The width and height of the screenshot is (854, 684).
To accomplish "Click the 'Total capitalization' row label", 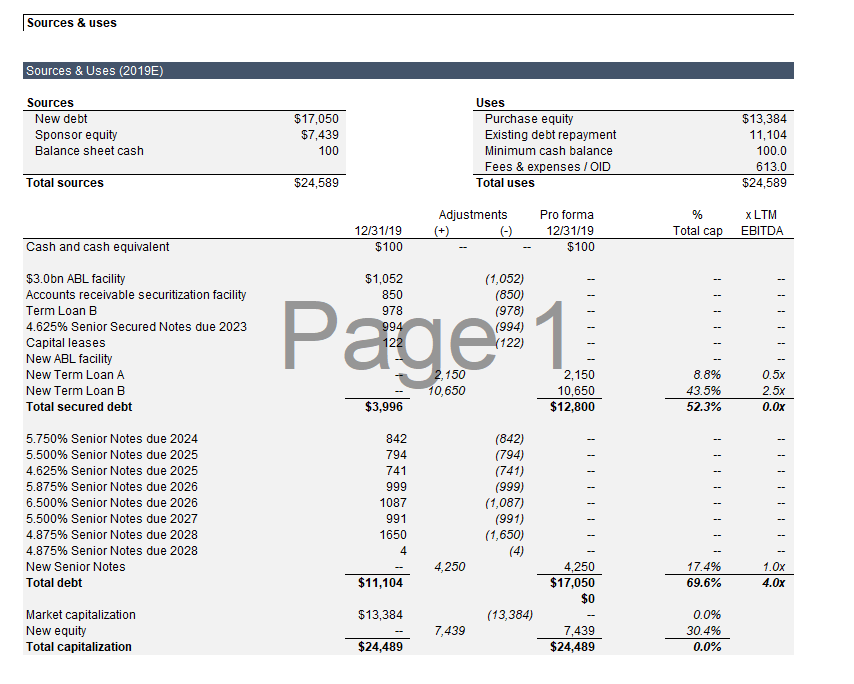I will [78, 647].
